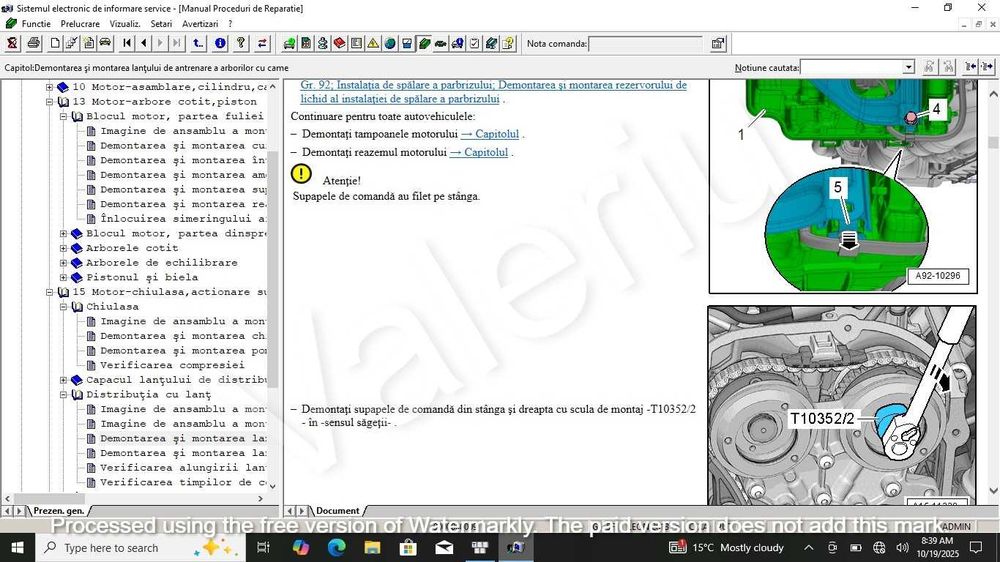Image resolution: width=1000 pixels, height=562 pixels.
Task: Click the jump-to-next match arrow icon
Action: coord(987,66)
